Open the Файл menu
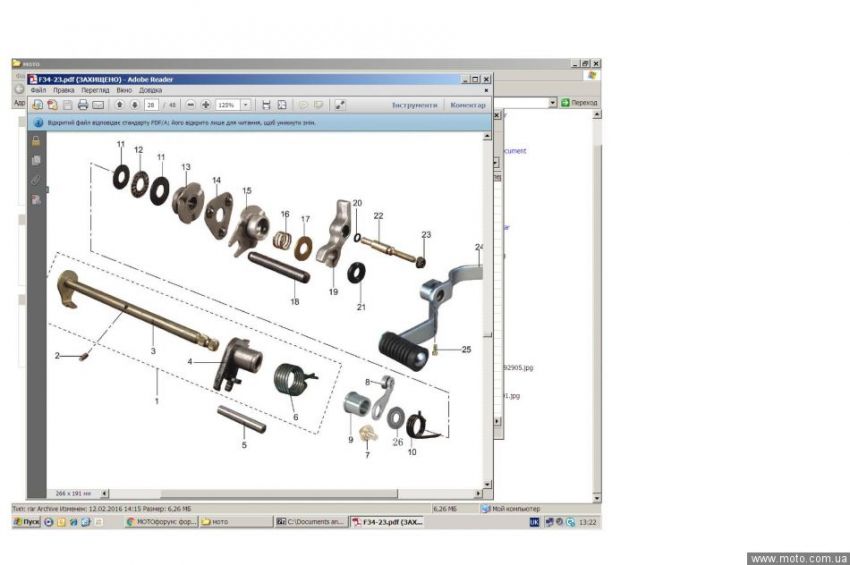Image resolution: width=850 pixels, height=565 pixels. pos(38,90)
